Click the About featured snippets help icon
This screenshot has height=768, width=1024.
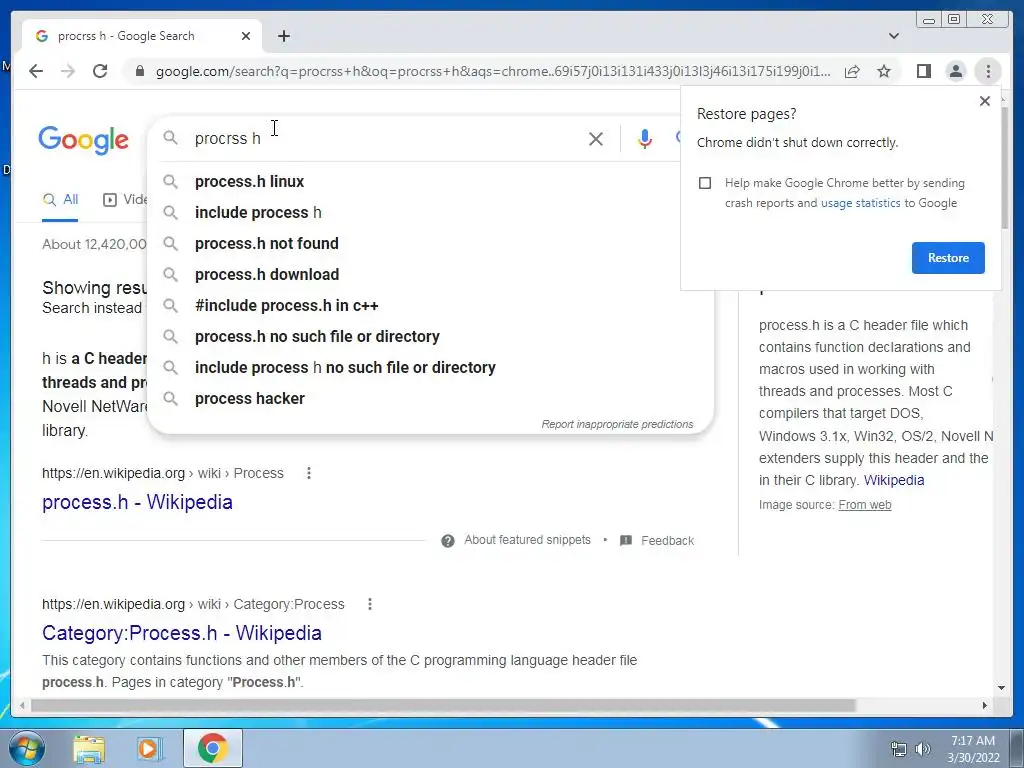tap(447, 541)
